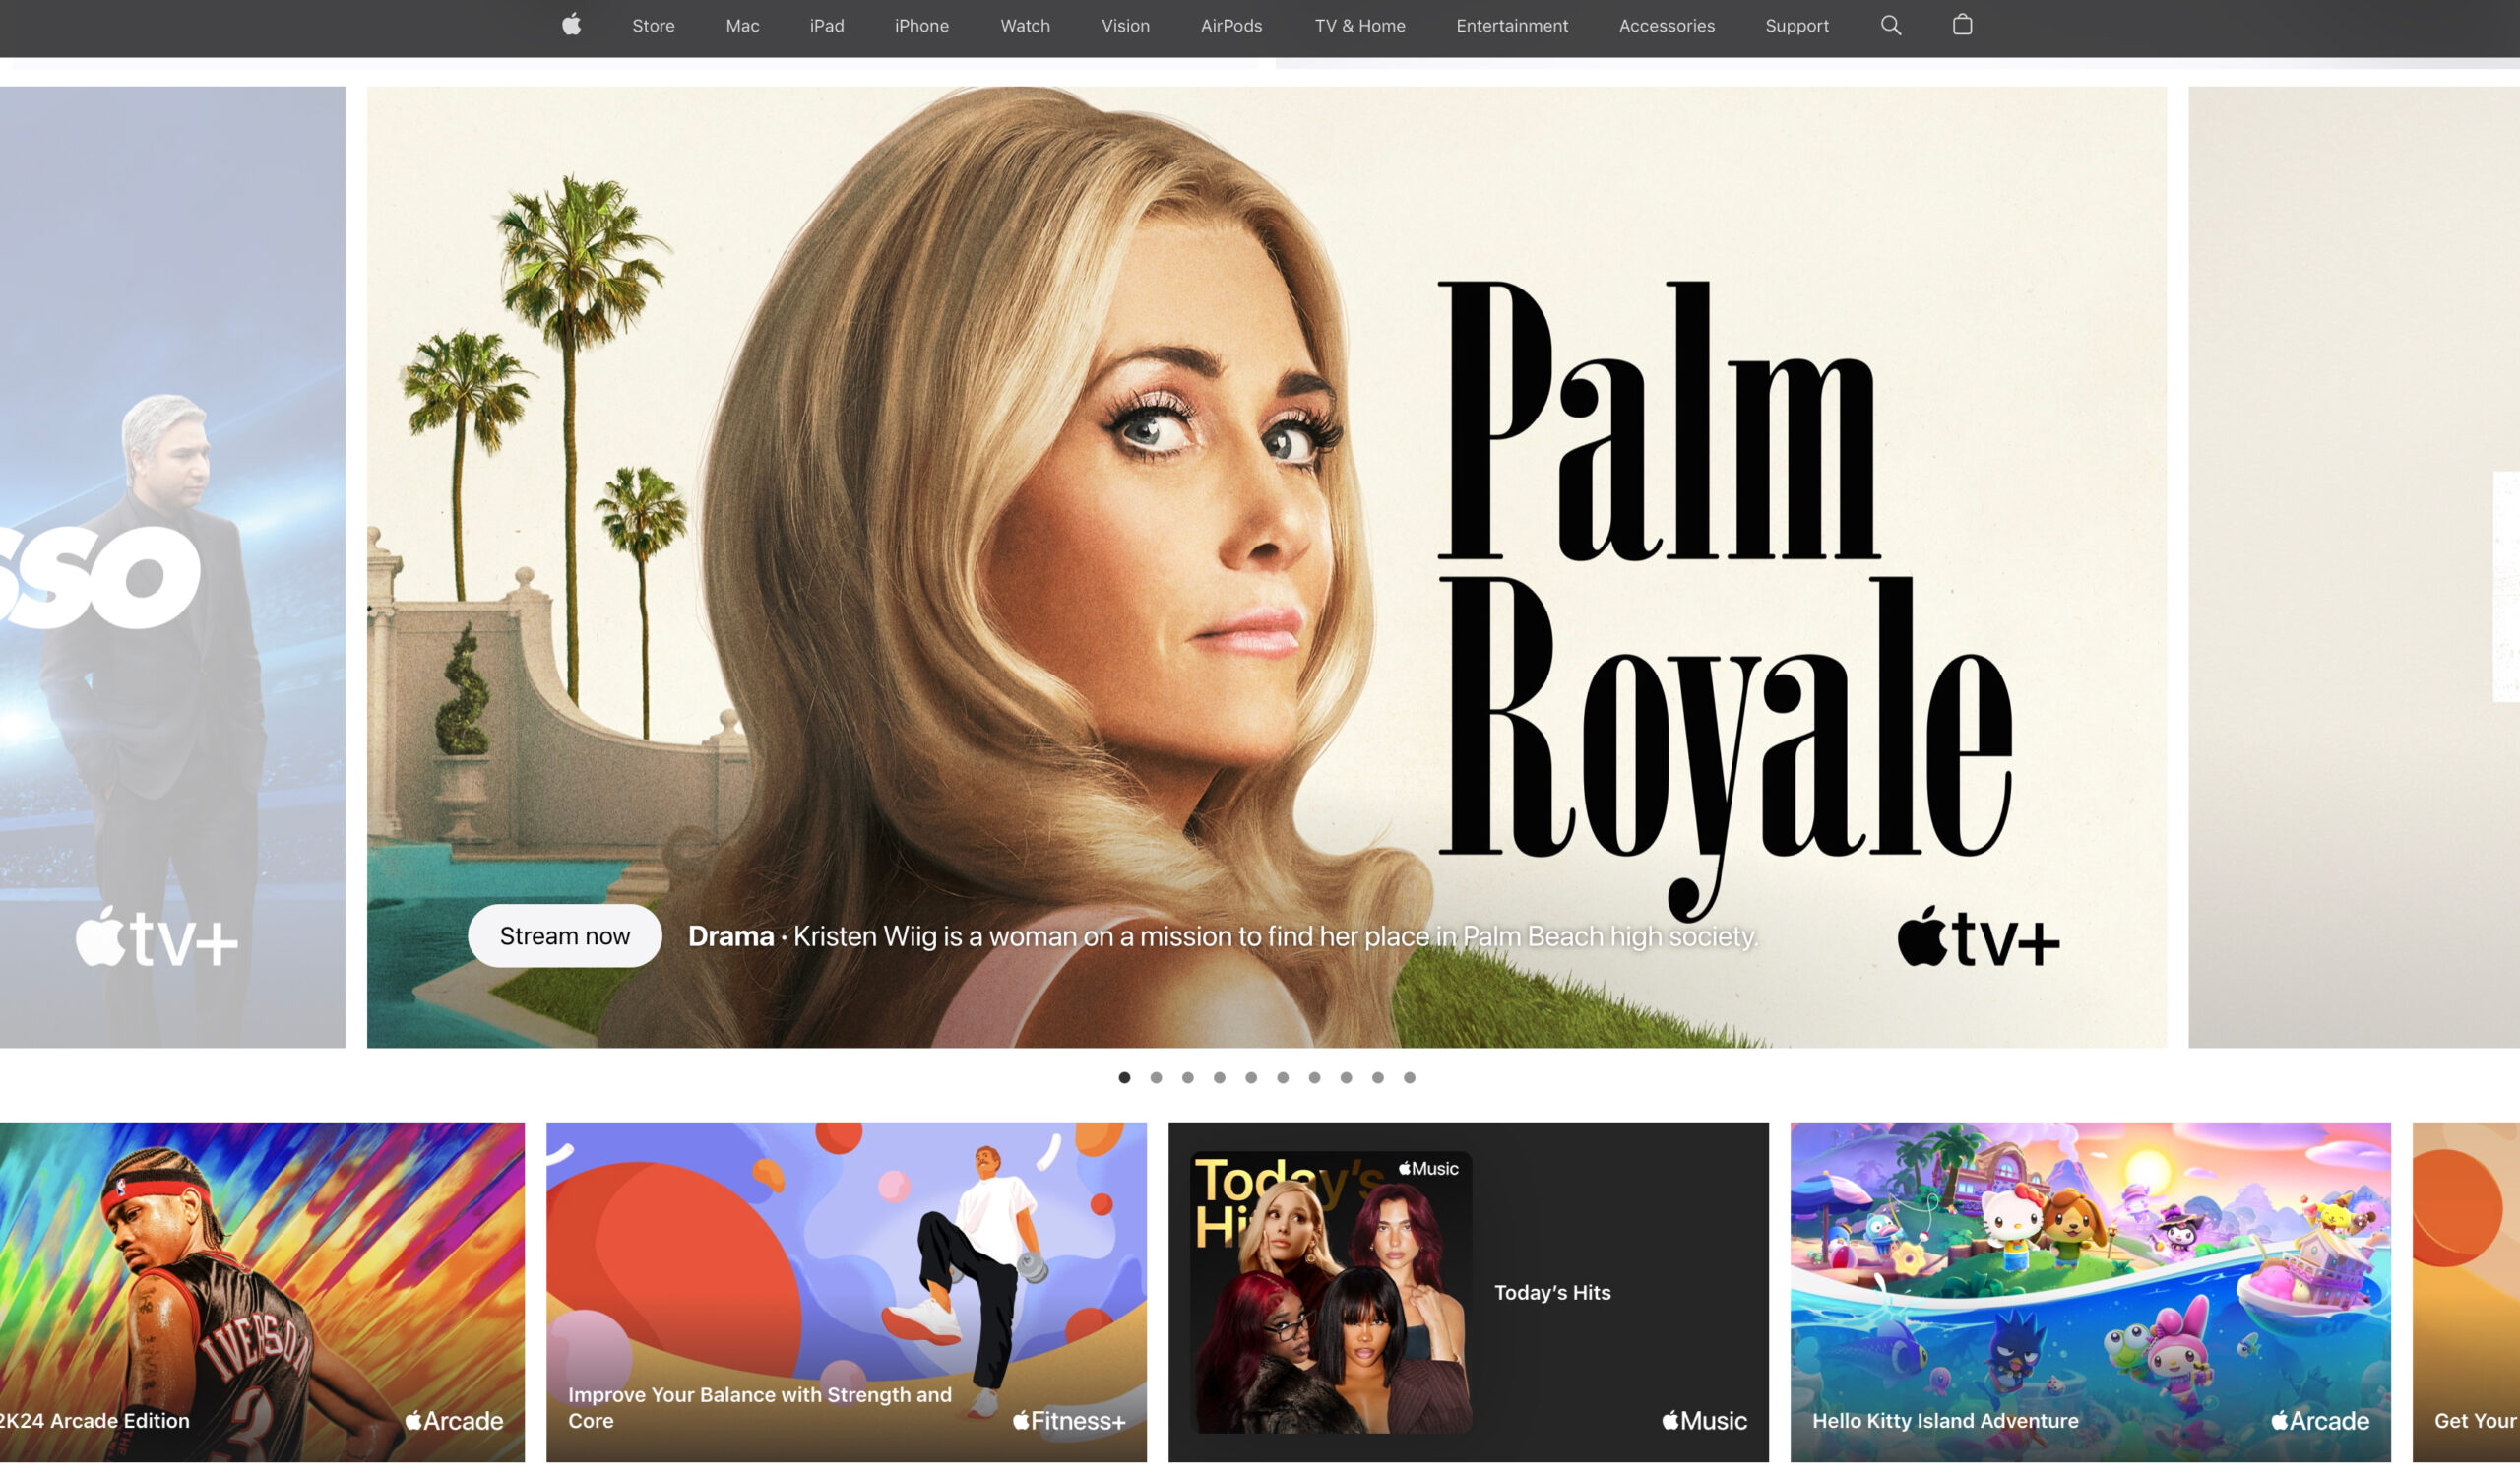Select the third carousel dot
Screen dimensions: 2520x1479
click(x=1188, y=1077)
